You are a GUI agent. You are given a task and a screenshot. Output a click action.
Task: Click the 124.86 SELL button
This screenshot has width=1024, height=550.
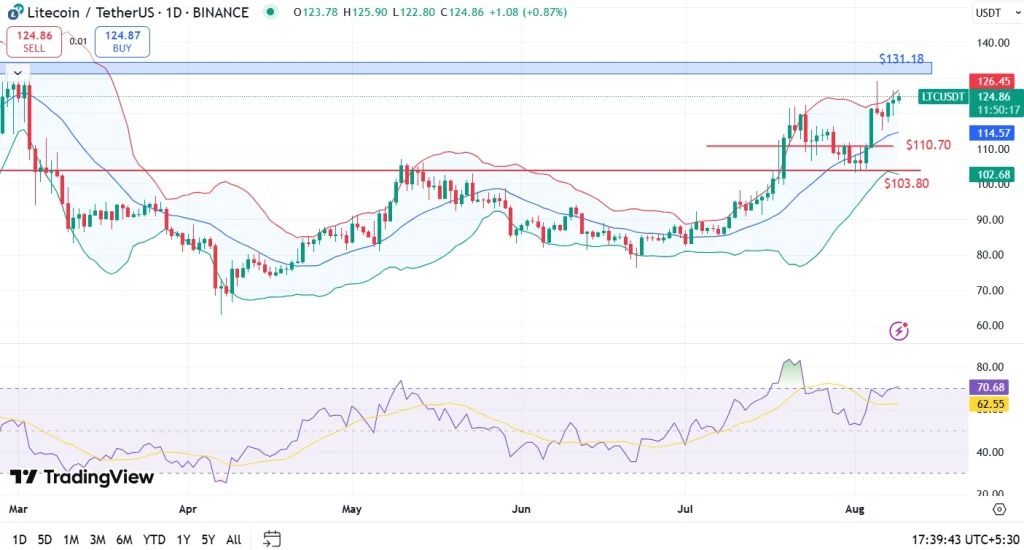[34, 42]
